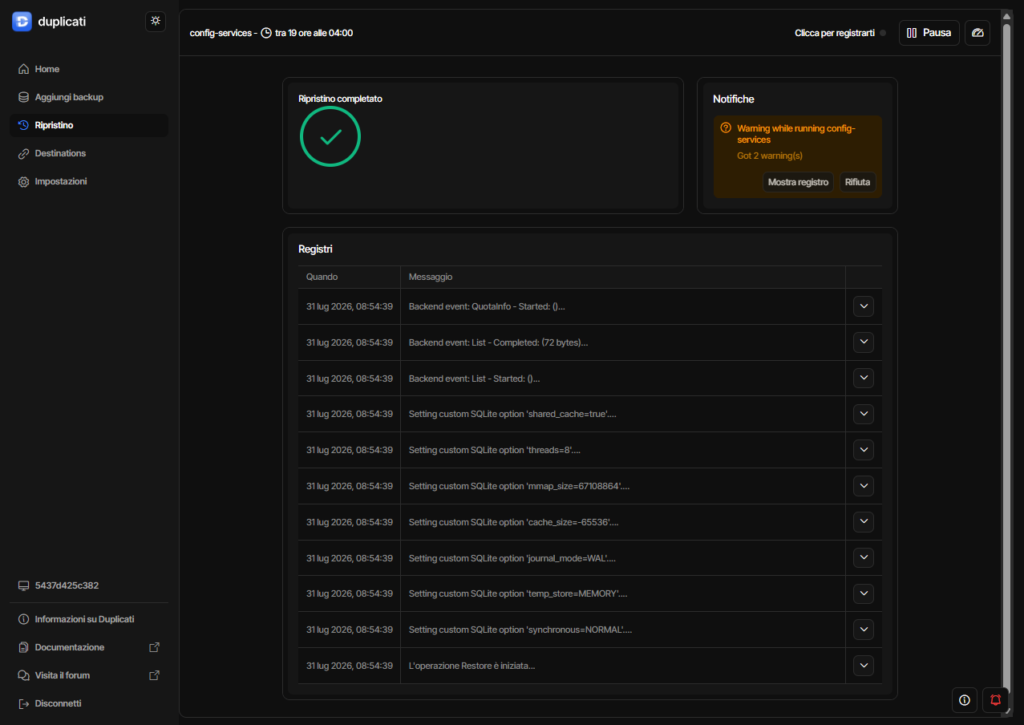Expand the 'threads=8' log row
Image resolution: width=1024 pixels, height=725 pixels.
[x=863, y=449]
